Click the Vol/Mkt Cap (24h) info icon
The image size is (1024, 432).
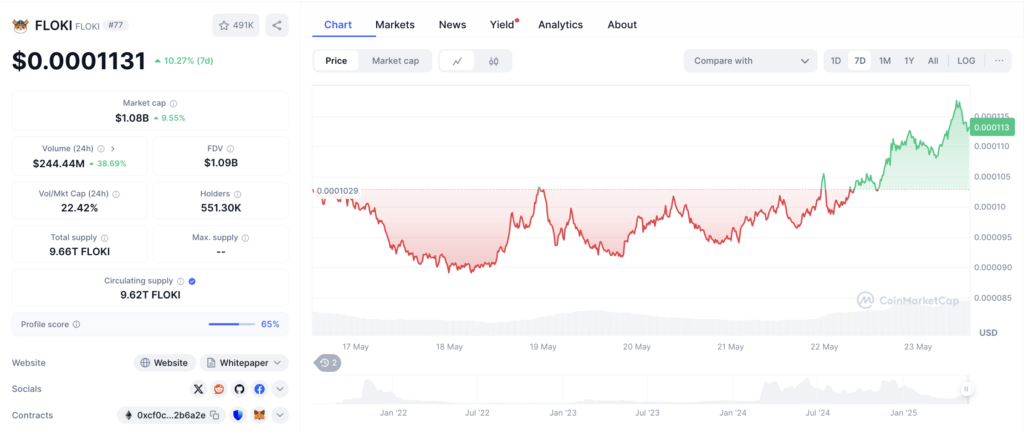coord(116,194)
